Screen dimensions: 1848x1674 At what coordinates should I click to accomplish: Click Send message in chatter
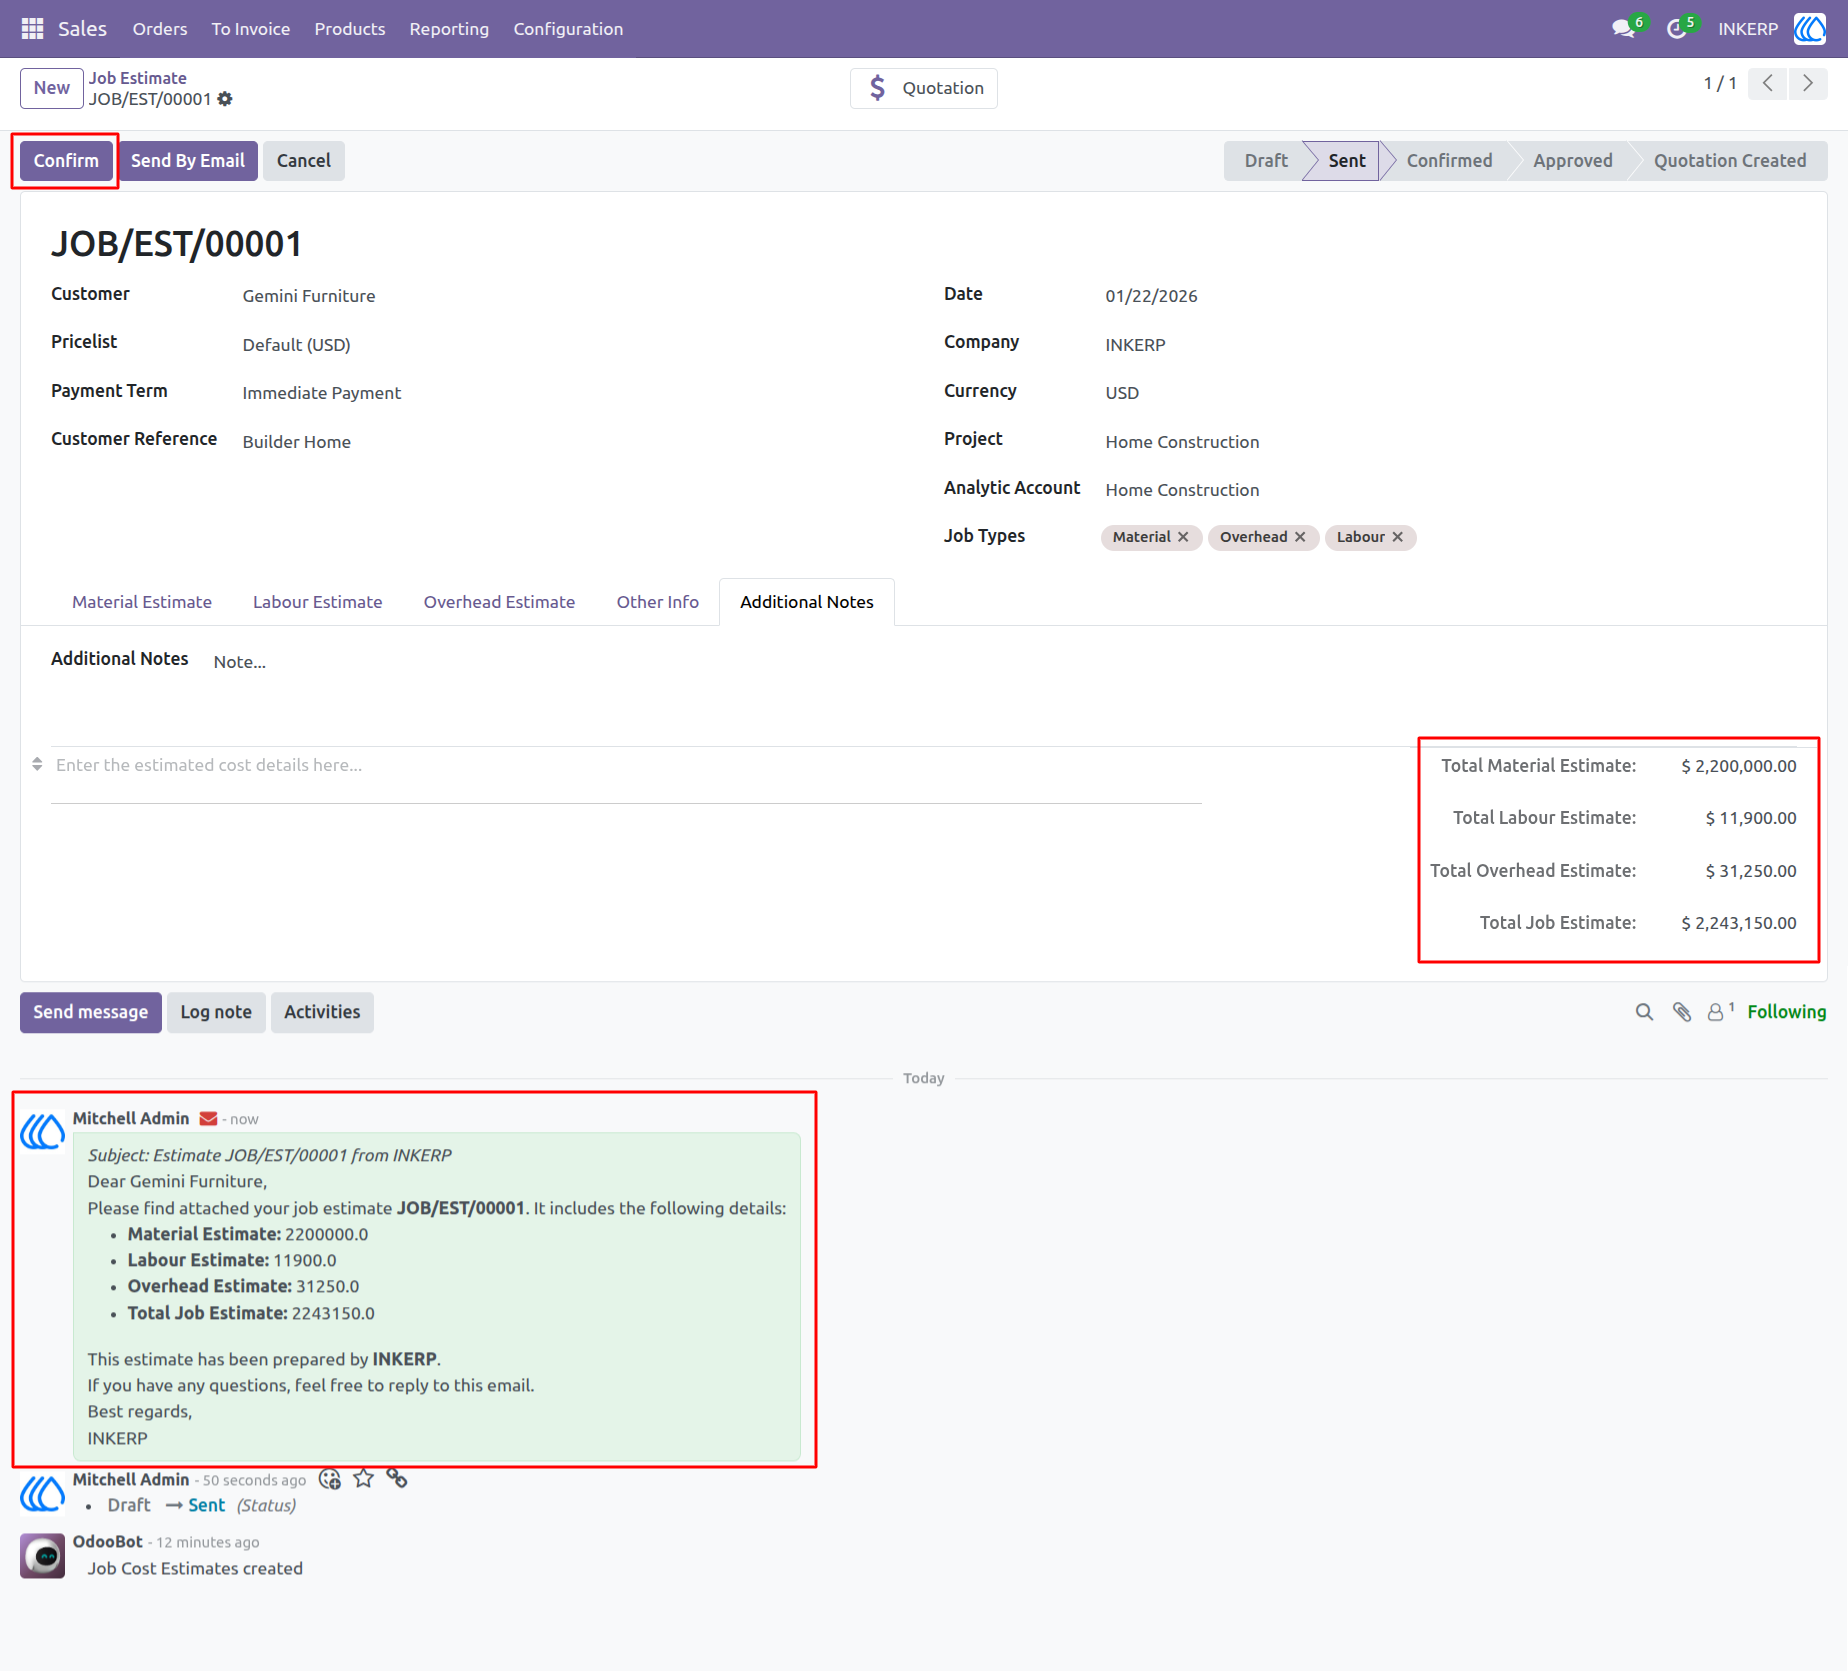click(x=91, y=1012)
